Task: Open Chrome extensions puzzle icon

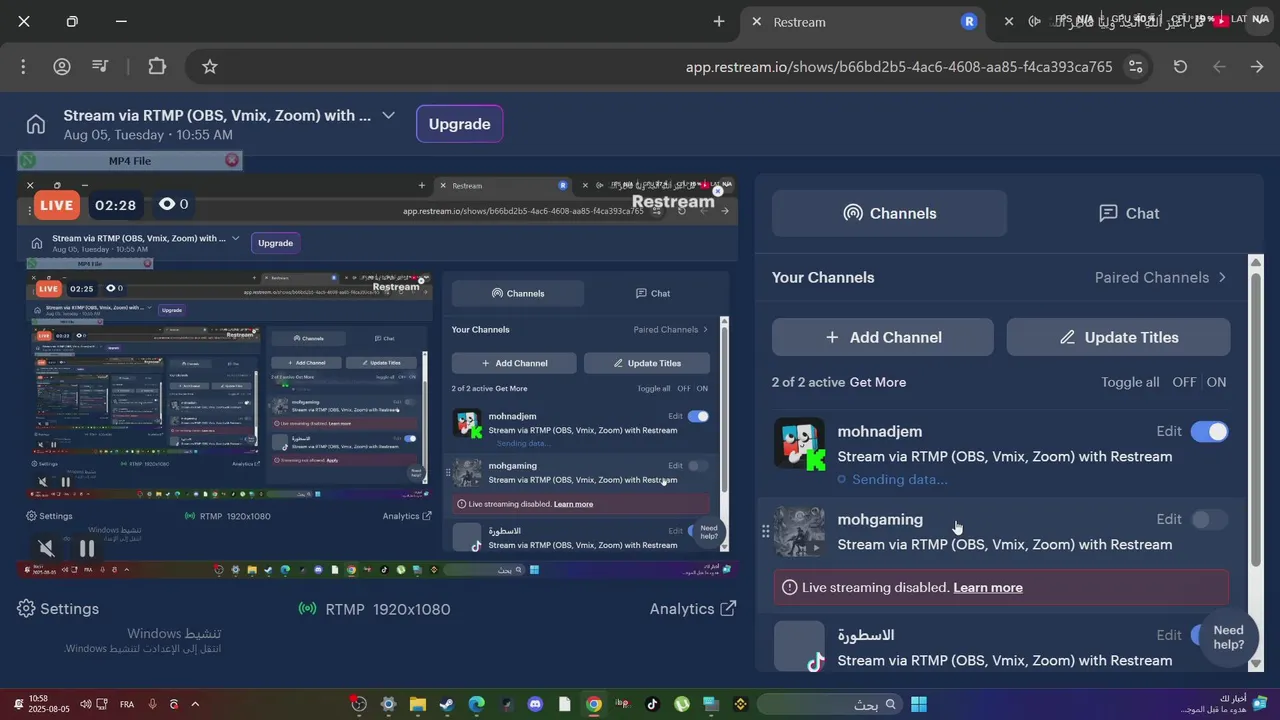Action: pos(157,67)
